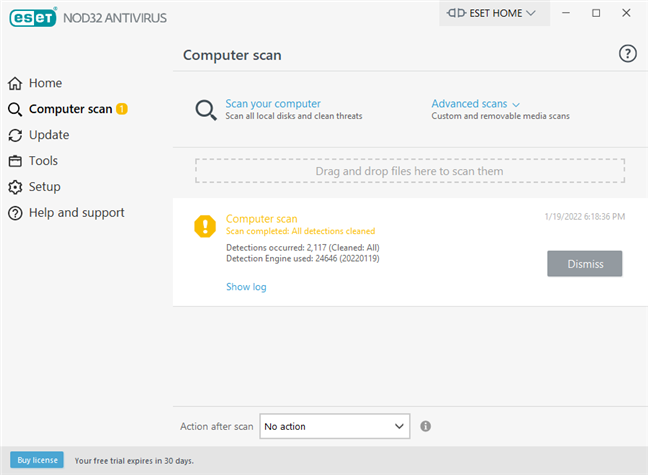Close the ESET window
Image resolution: width=648 pixels, height=475 pixels.
pyautogui.click(x=626, y=13)
